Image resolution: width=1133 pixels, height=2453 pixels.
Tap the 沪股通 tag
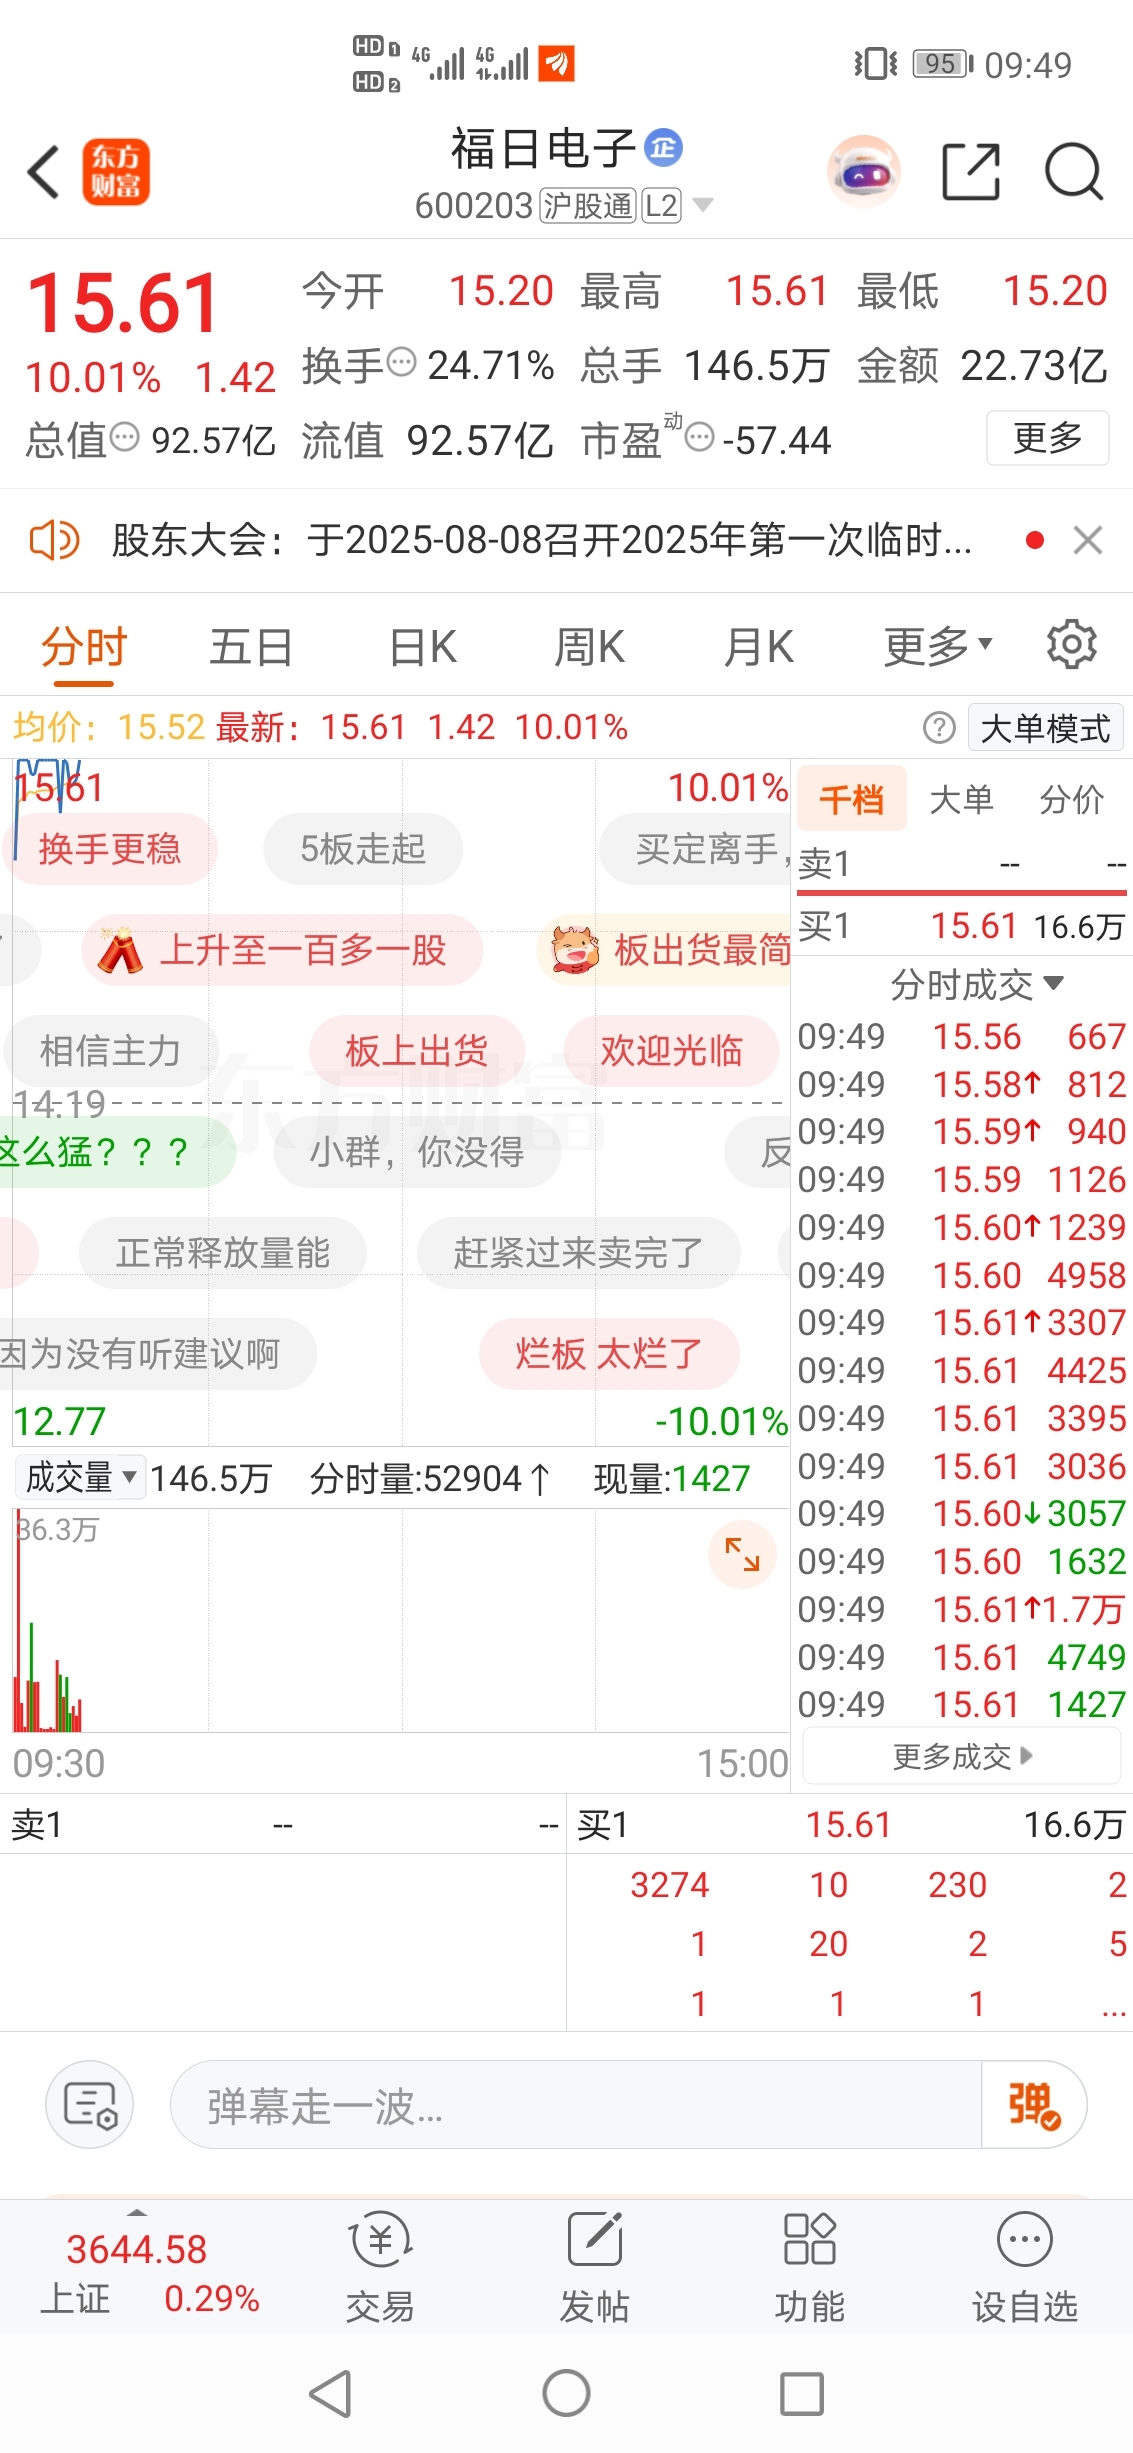(588, 206)
